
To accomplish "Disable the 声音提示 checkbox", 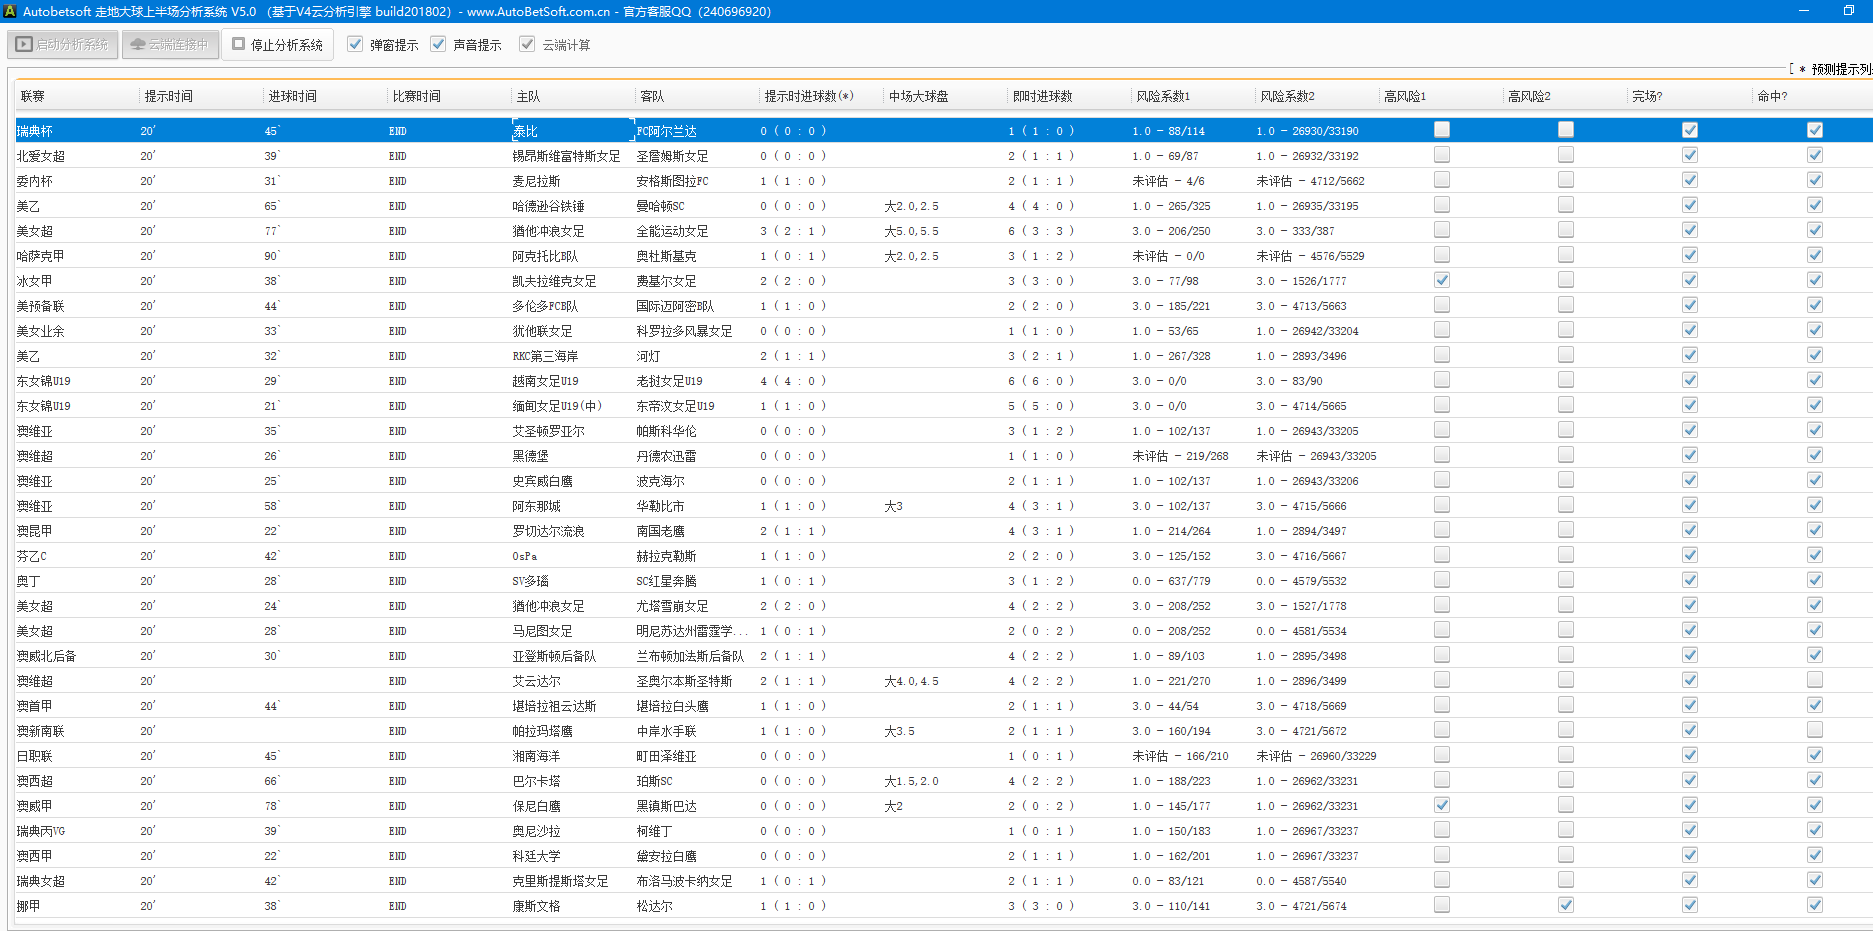I will point(438,45).
